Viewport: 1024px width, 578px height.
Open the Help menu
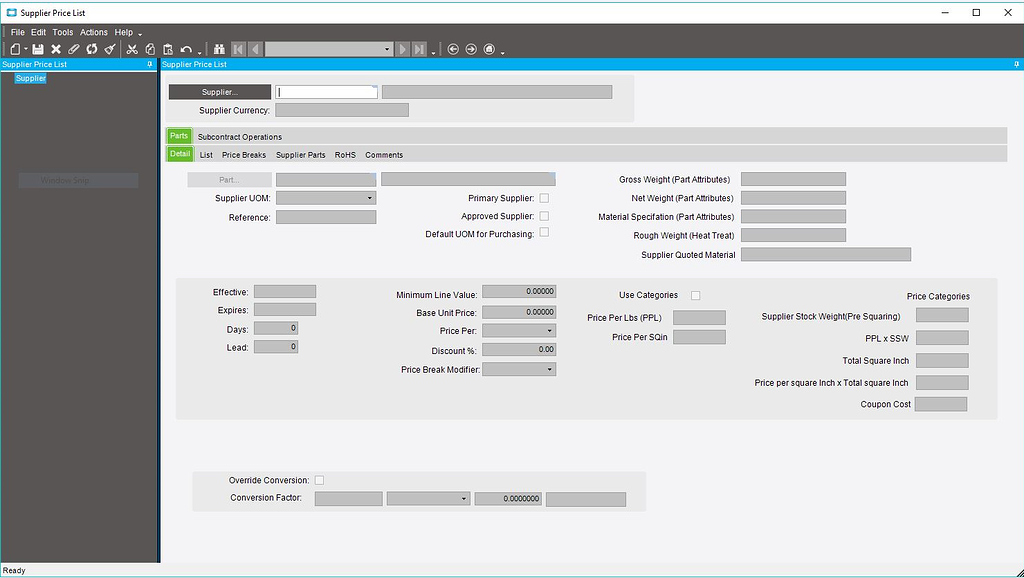123,32
